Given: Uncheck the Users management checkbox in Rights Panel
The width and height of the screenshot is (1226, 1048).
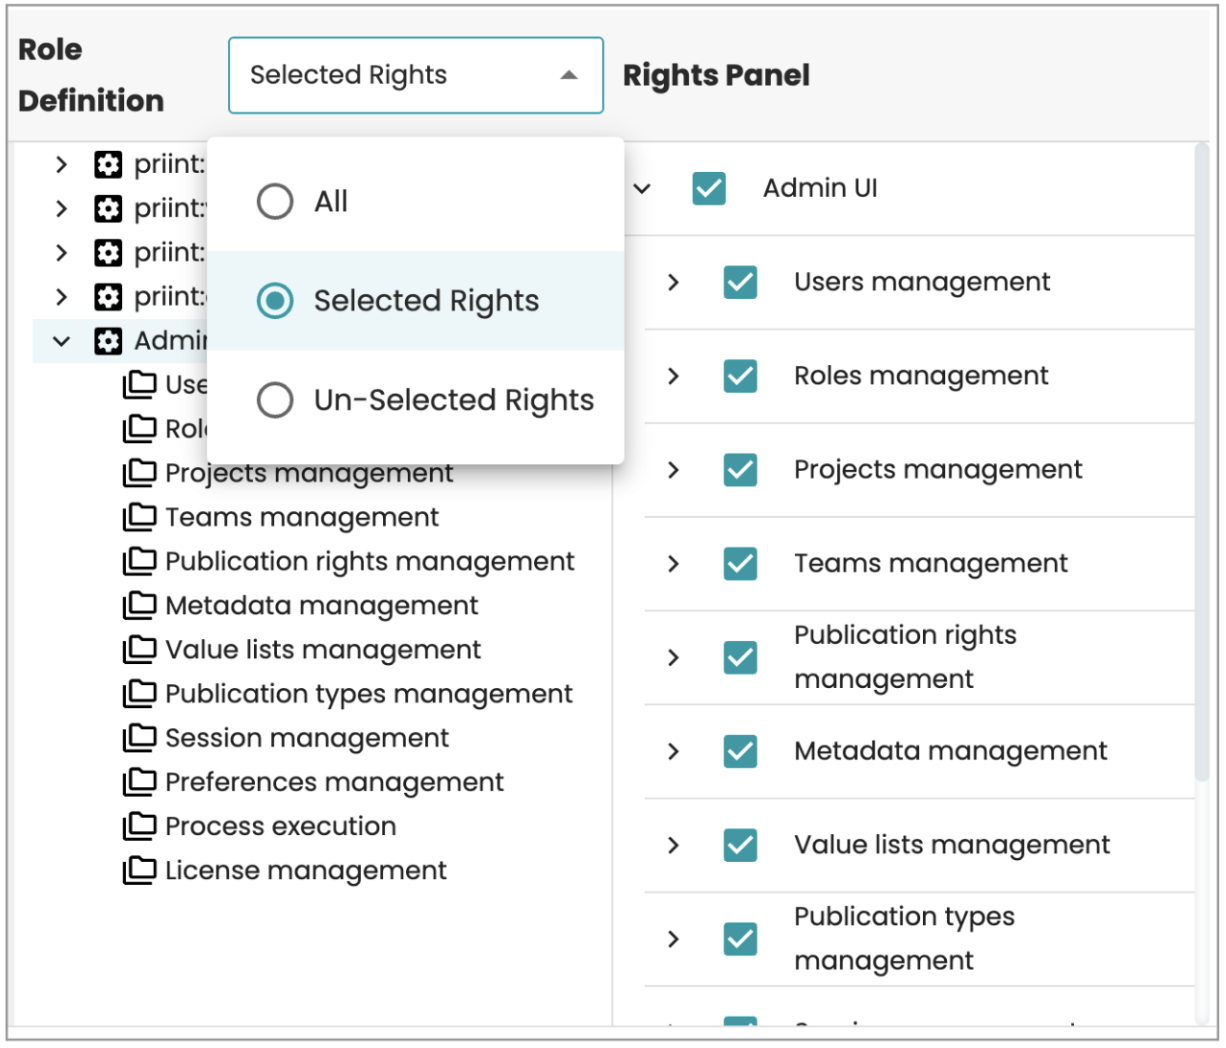Looking at the screenshot, I should pos(739,283).
